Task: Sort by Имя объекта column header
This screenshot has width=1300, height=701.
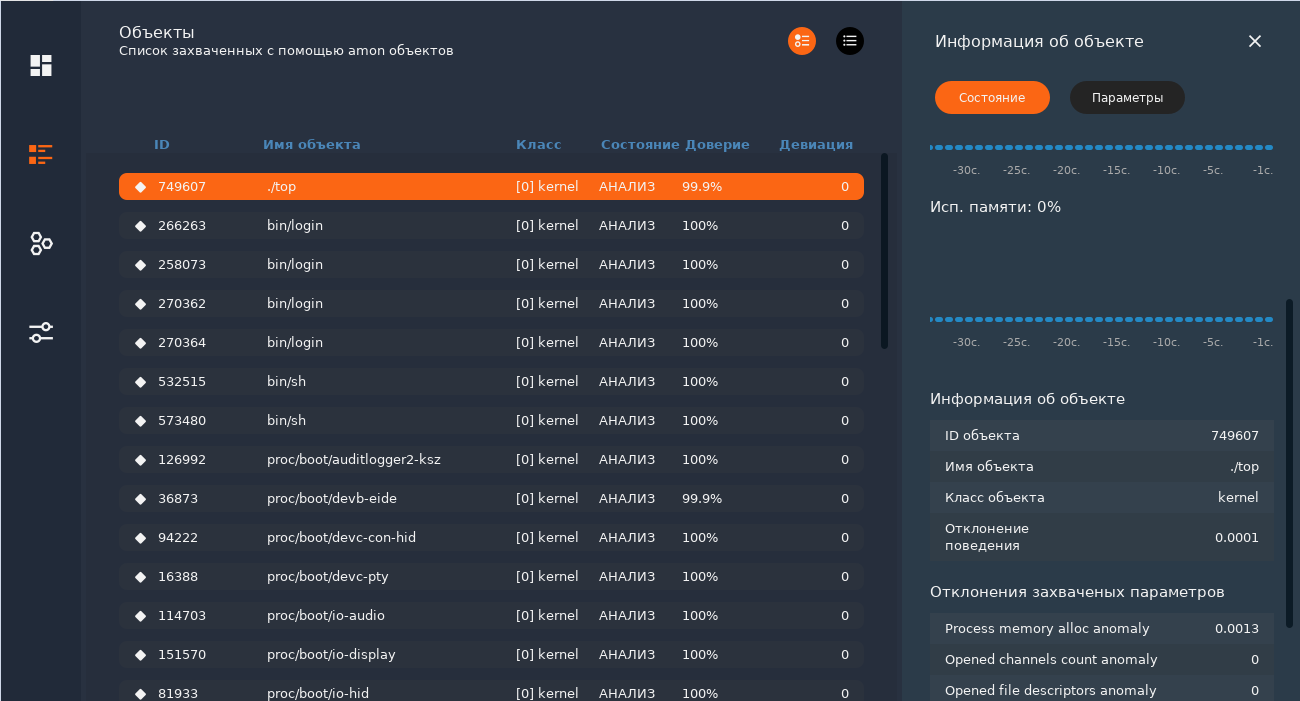Action: (x=311, y=145)
